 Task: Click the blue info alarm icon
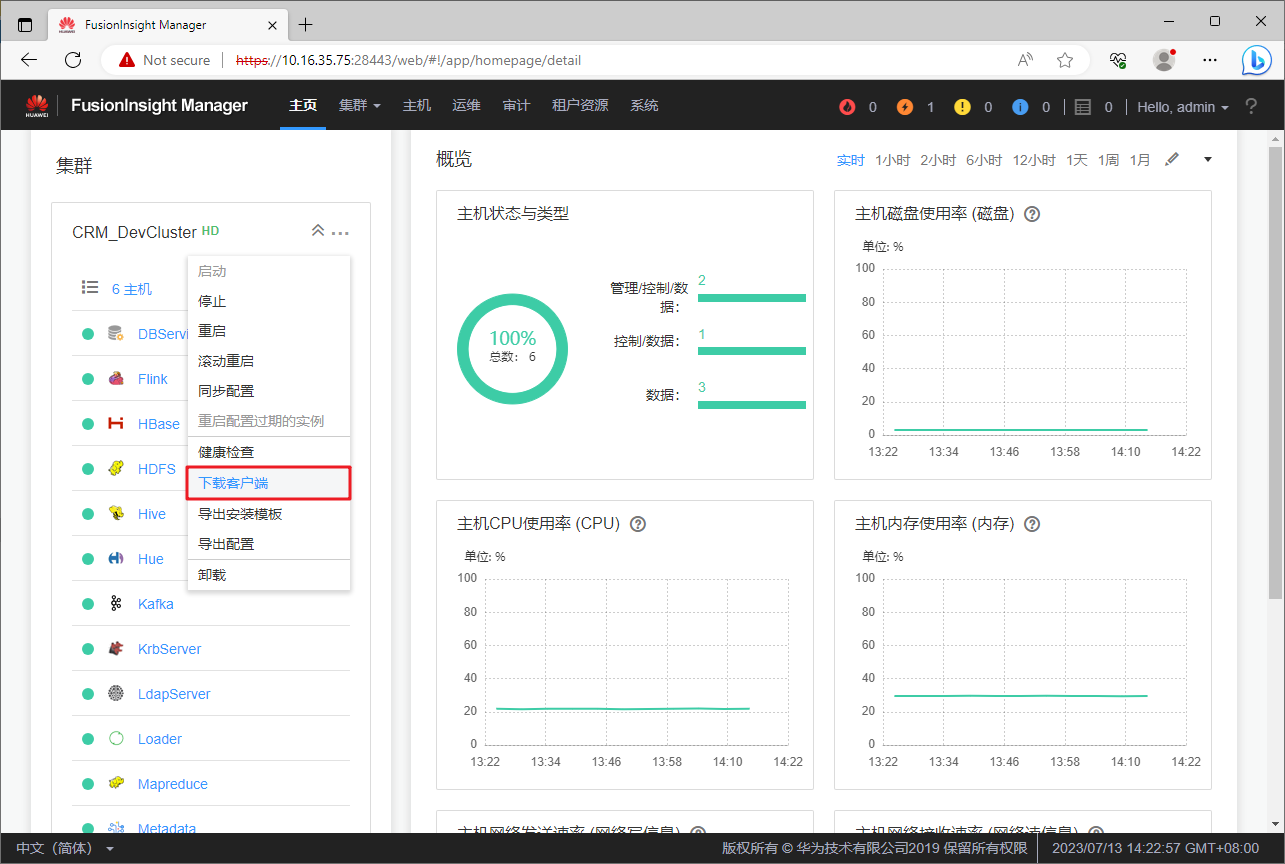pos(1020,106)
